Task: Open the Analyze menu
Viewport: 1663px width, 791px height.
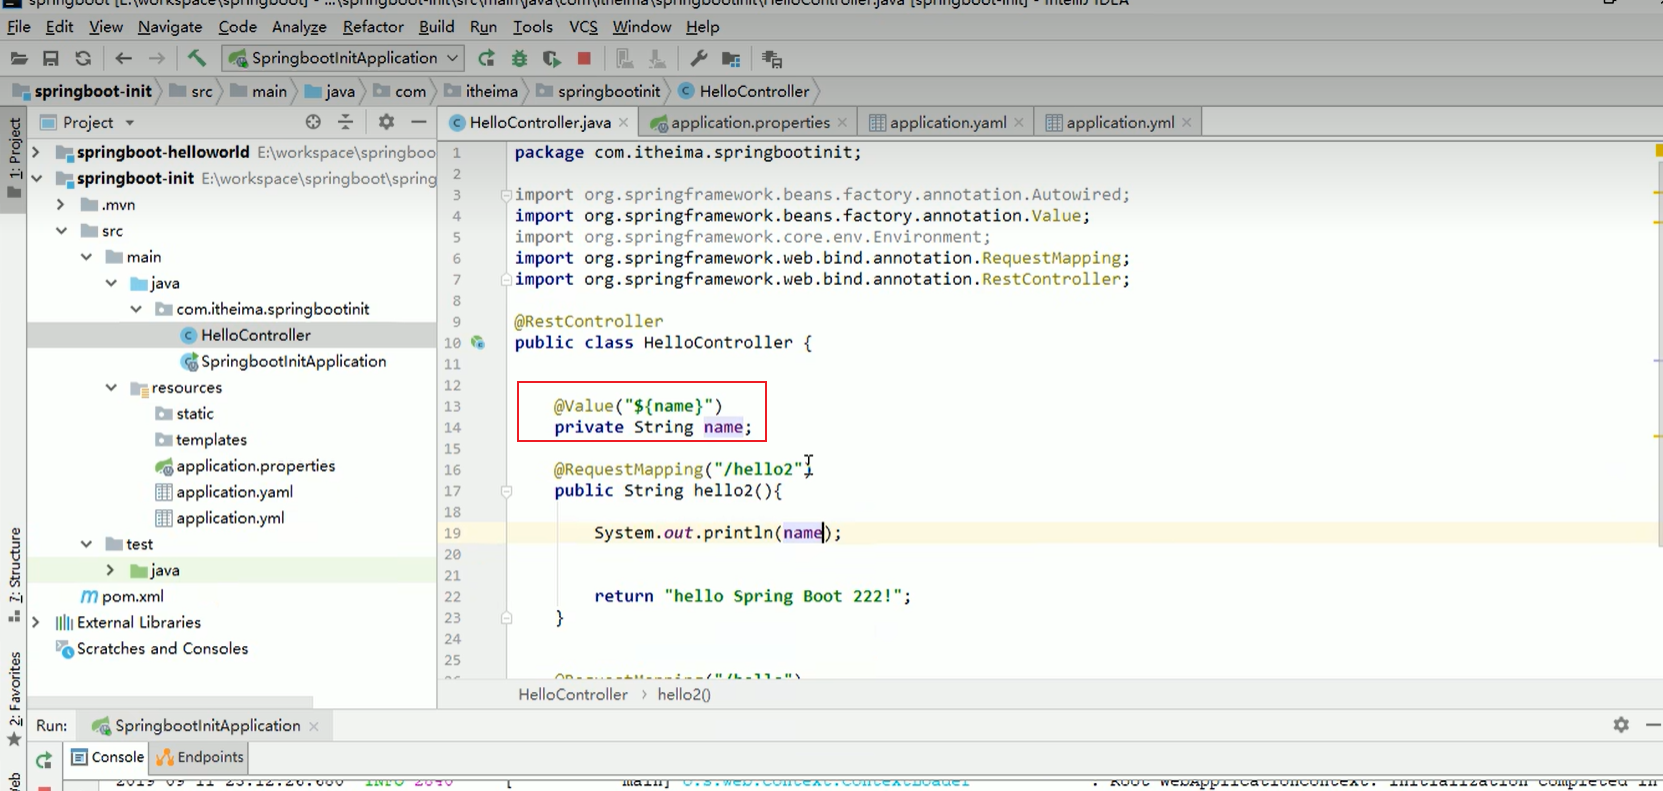Action: (x=299, y=27)
